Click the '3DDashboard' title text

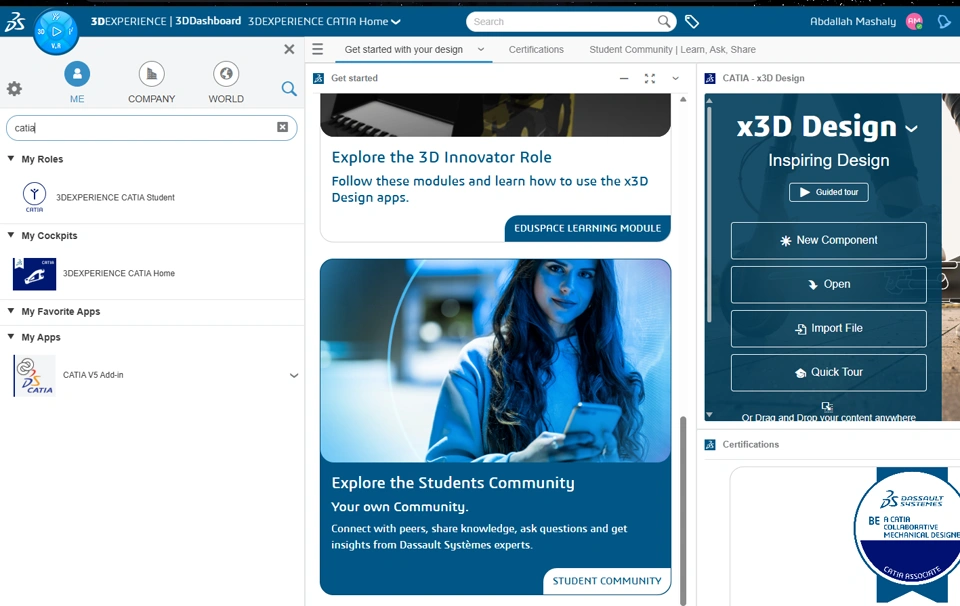208,21
